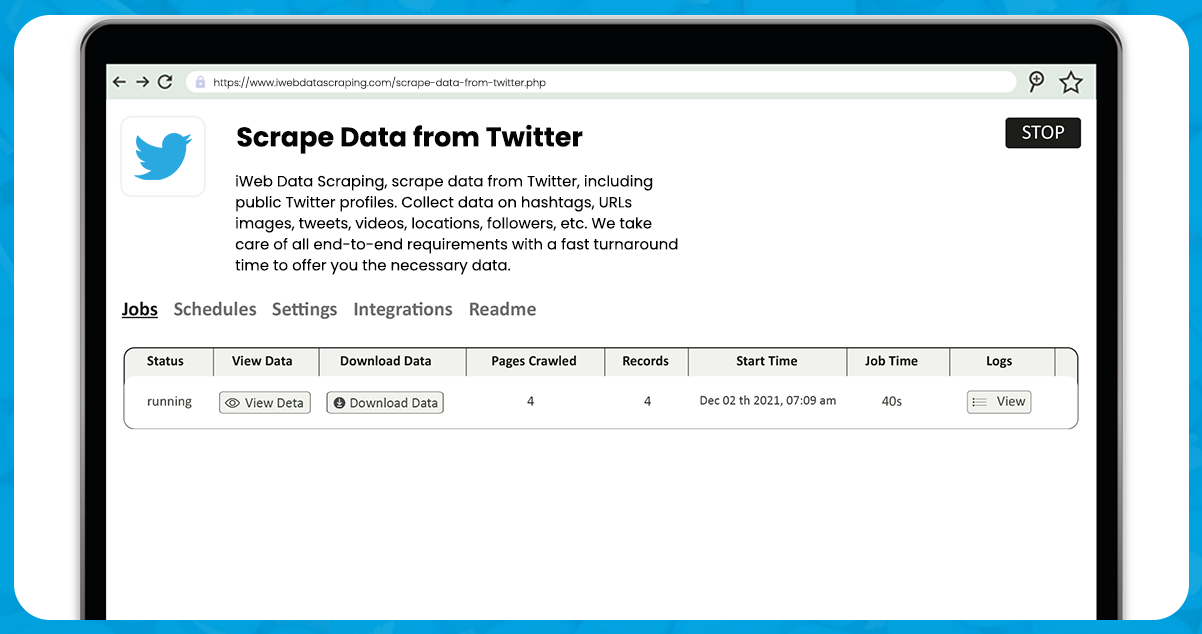
Task: Bookmark the page with the star icon
Action: coord(1071,82)
